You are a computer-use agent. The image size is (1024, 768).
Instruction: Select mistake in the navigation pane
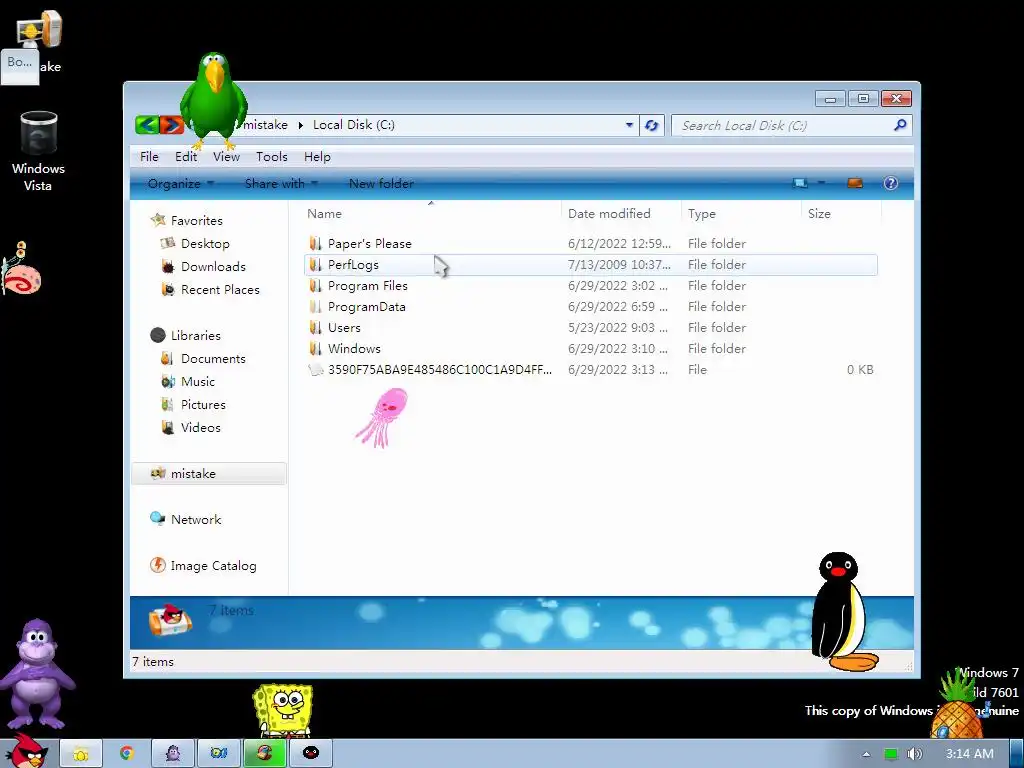(209, 473)
